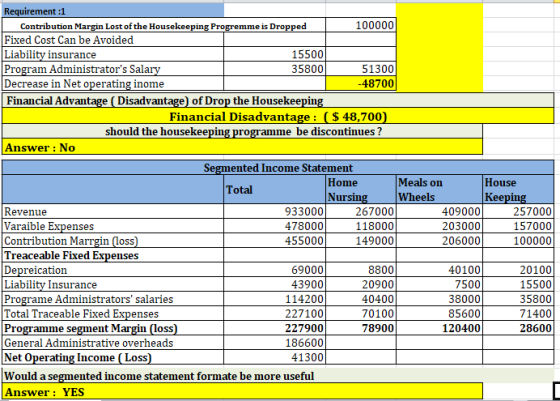Click 'Liability Insurance' row label in statement
The height and width of the screenshot is (401, 560).
point(113,285)
